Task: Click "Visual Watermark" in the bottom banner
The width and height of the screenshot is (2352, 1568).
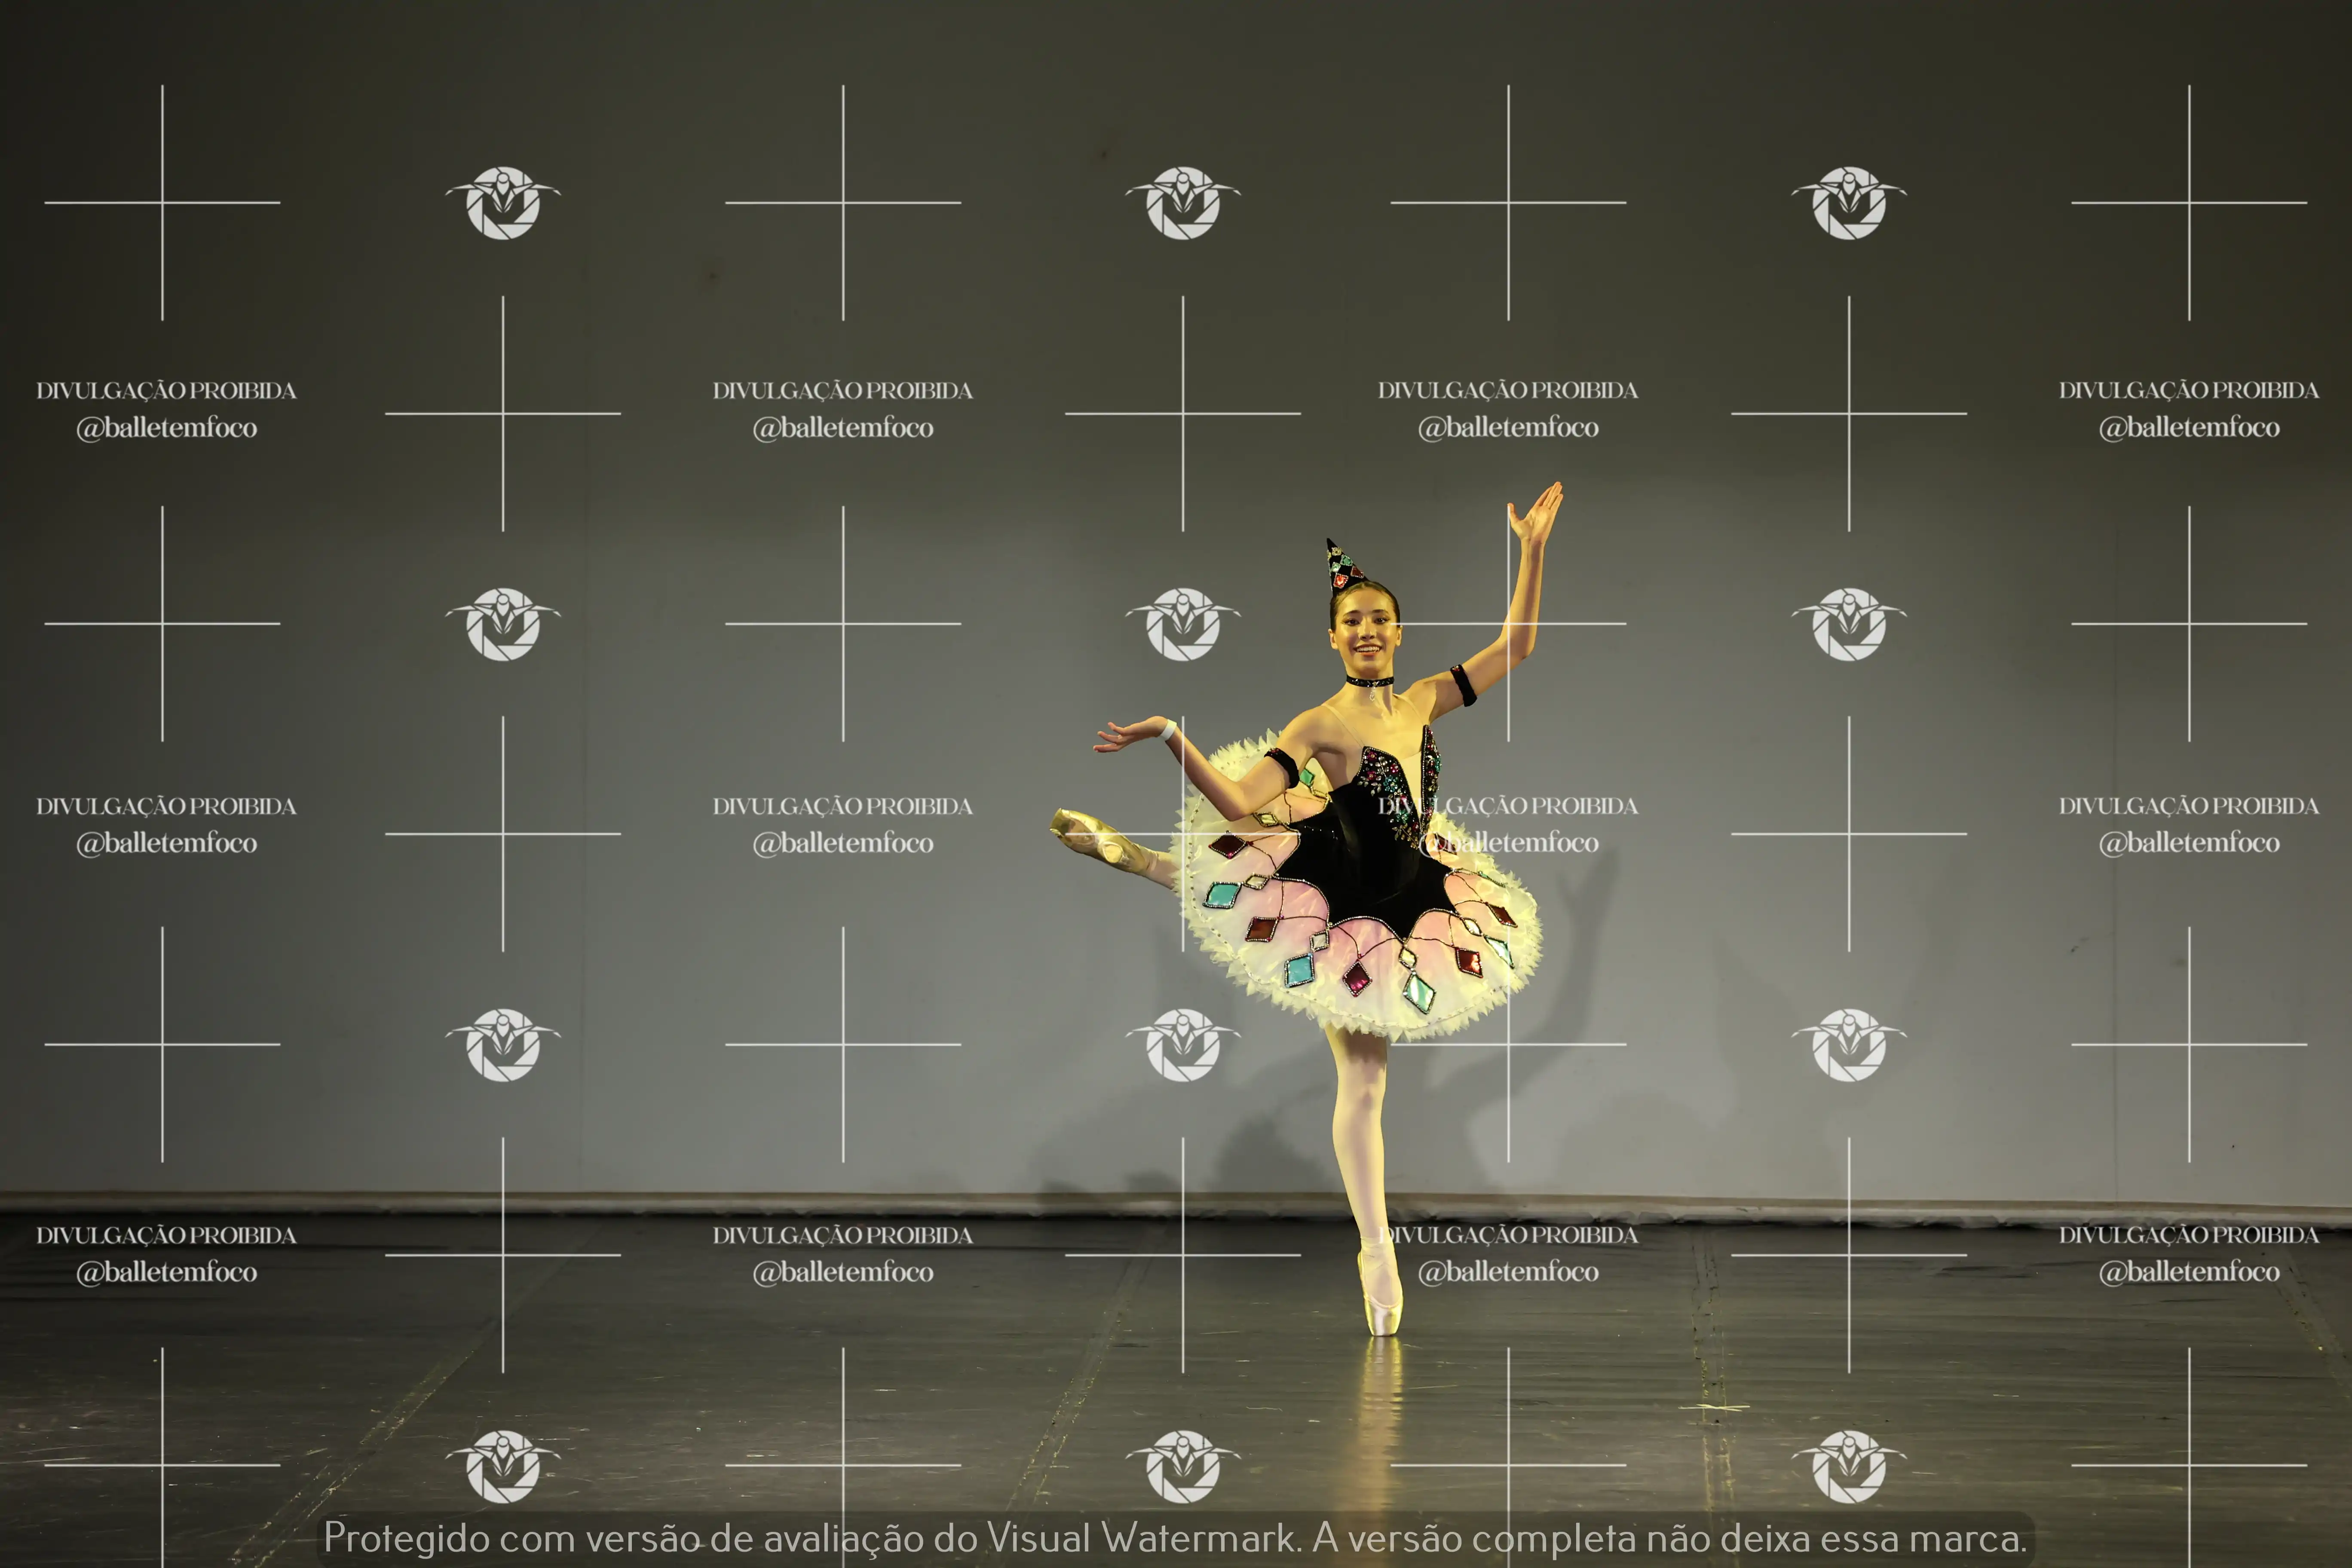Action: [x=1140, y=1538]
